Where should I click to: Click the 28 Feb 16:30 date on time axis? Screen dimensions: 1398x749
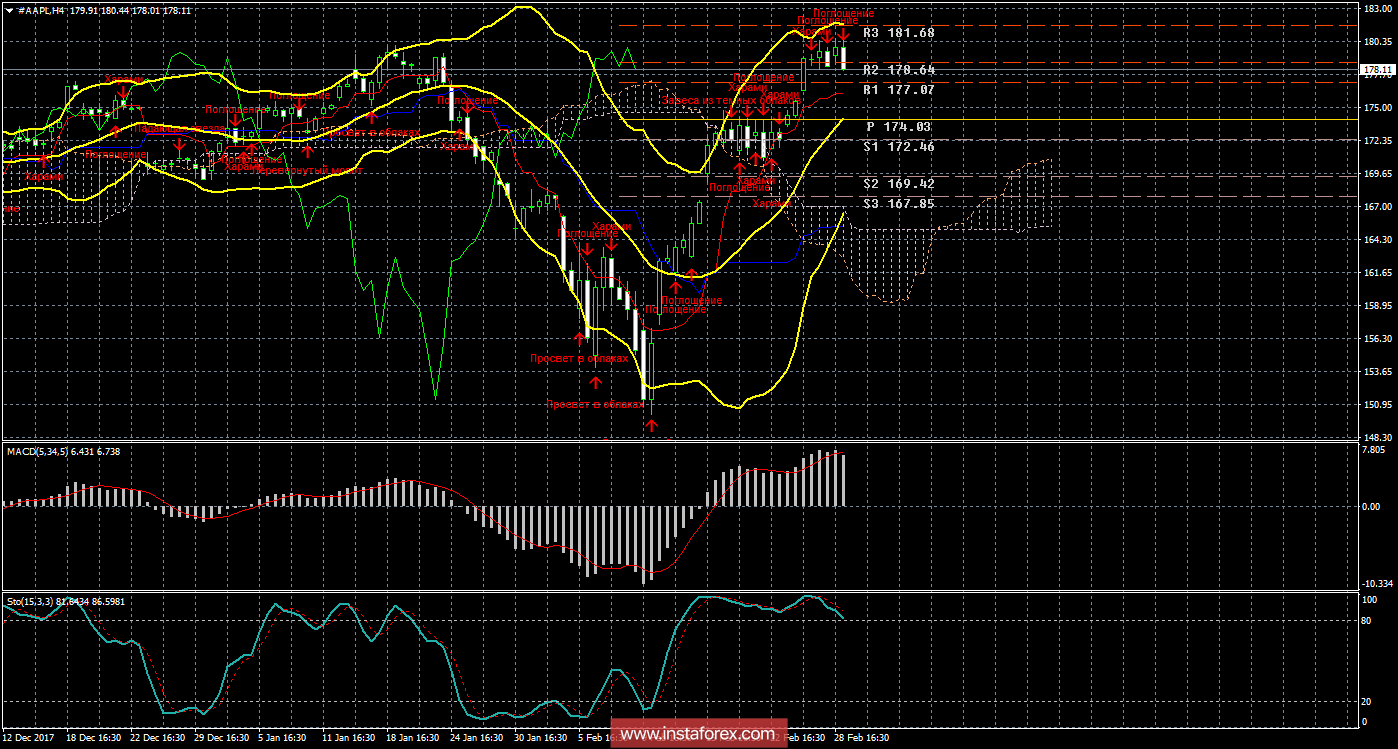(862, 738)
